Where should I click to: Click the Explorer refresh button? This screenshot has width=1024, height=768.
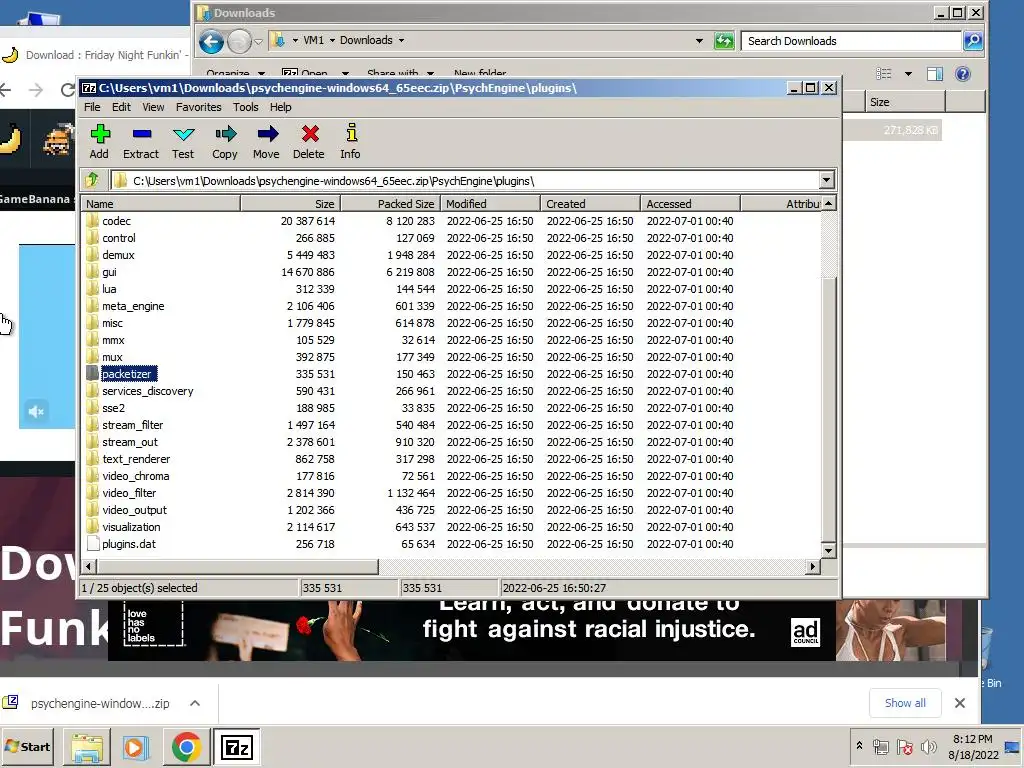(x=724, y=40)
